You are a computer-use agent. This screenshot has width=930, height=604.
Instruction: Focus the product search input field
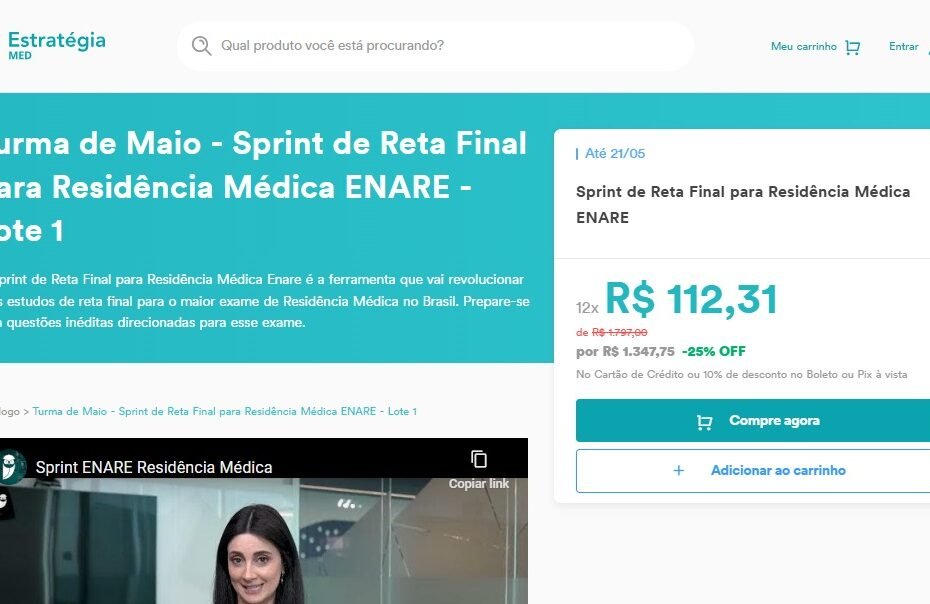tap(436, 46)
